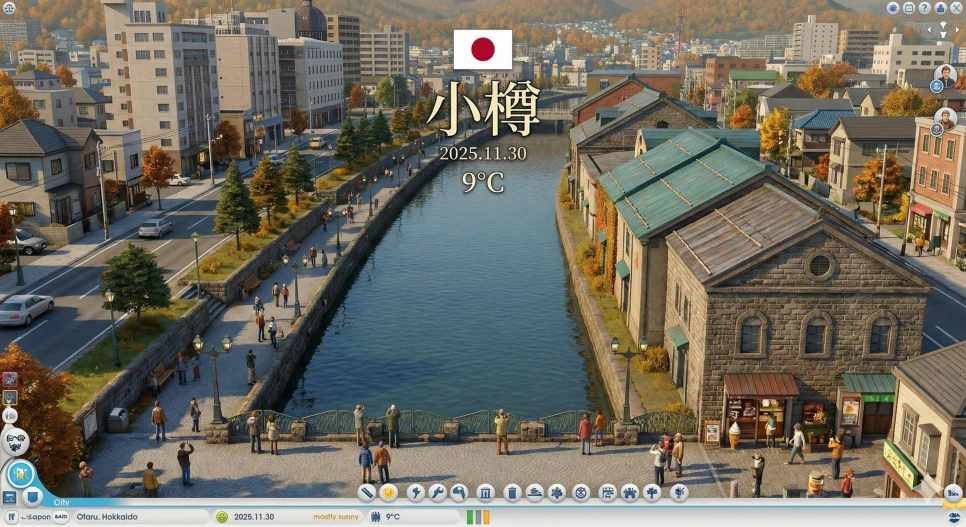Click the 9°C value in status bar
This screenshot has height=527, width=966.
[x=392, y=517]
